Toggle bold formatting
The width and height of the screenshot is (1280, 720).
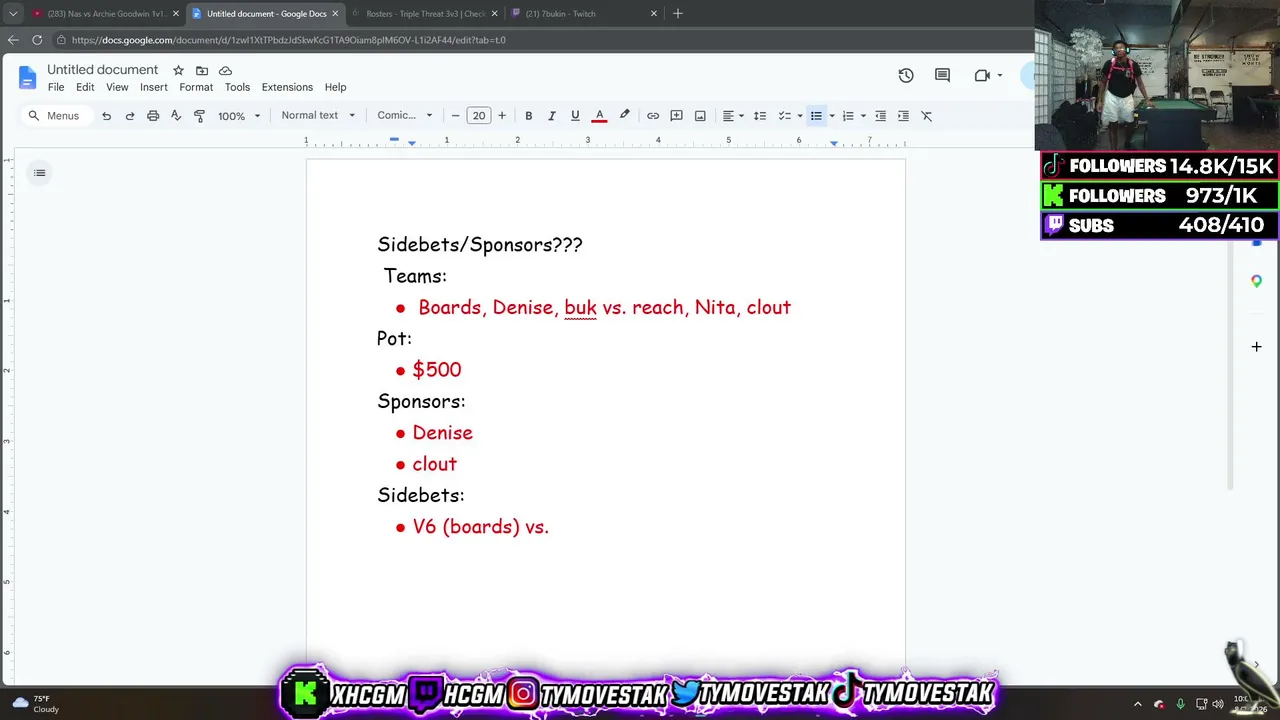pos(528,116)
